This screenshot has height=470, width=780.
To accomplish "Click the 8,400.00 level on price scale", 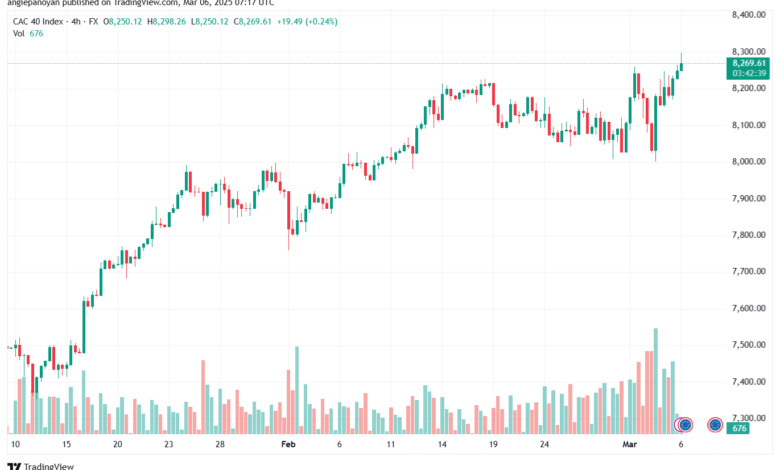I will pyautogui.click(x=749, y=15).
